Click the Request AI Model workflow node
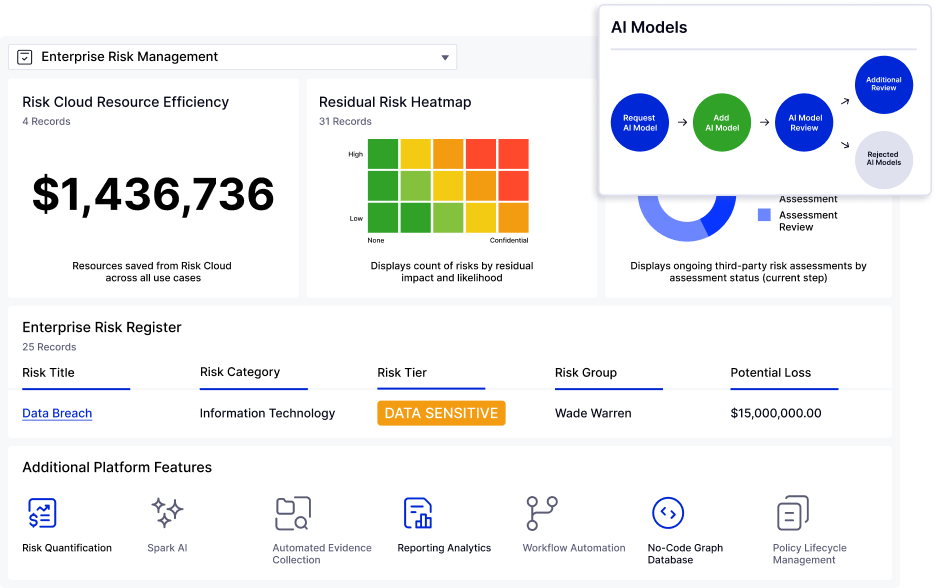 [639, 122]
